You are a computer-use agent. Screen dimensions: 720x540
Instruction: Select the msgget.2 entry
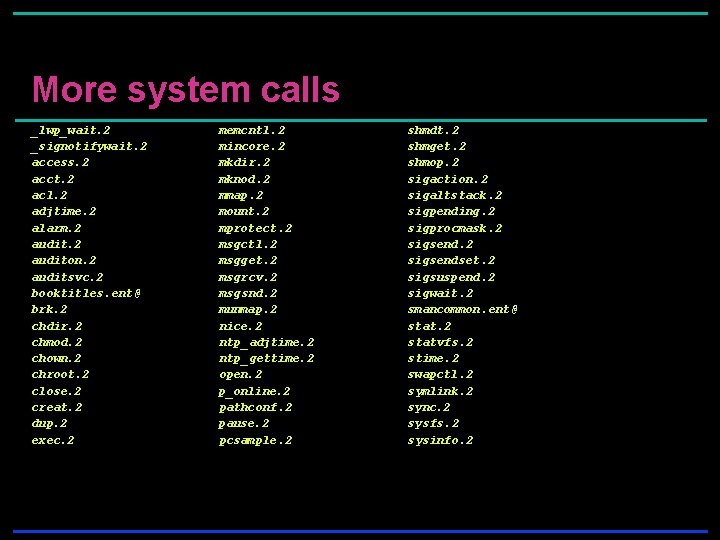tap(248, 261)
